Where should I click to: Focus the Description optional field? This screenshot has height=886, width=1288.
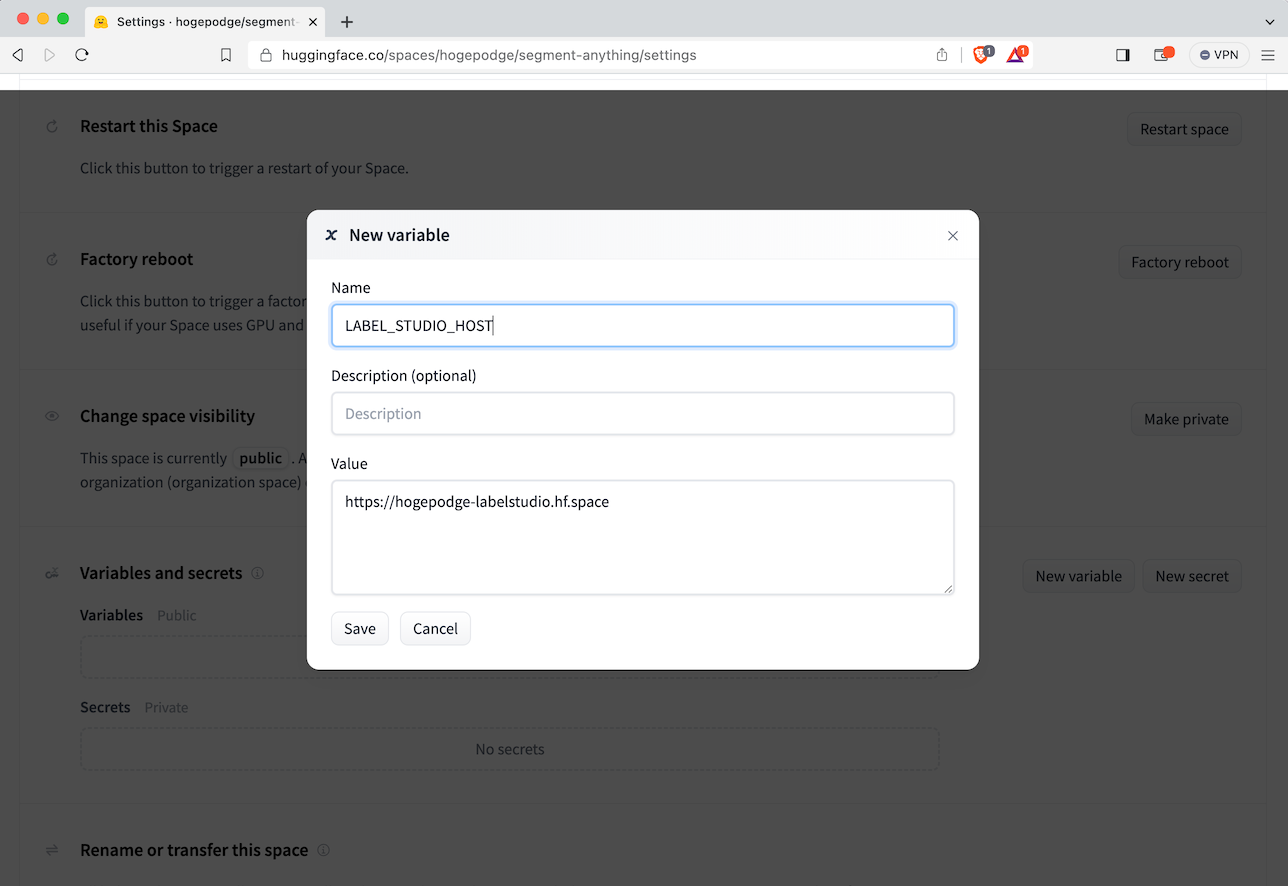point(642,414)
